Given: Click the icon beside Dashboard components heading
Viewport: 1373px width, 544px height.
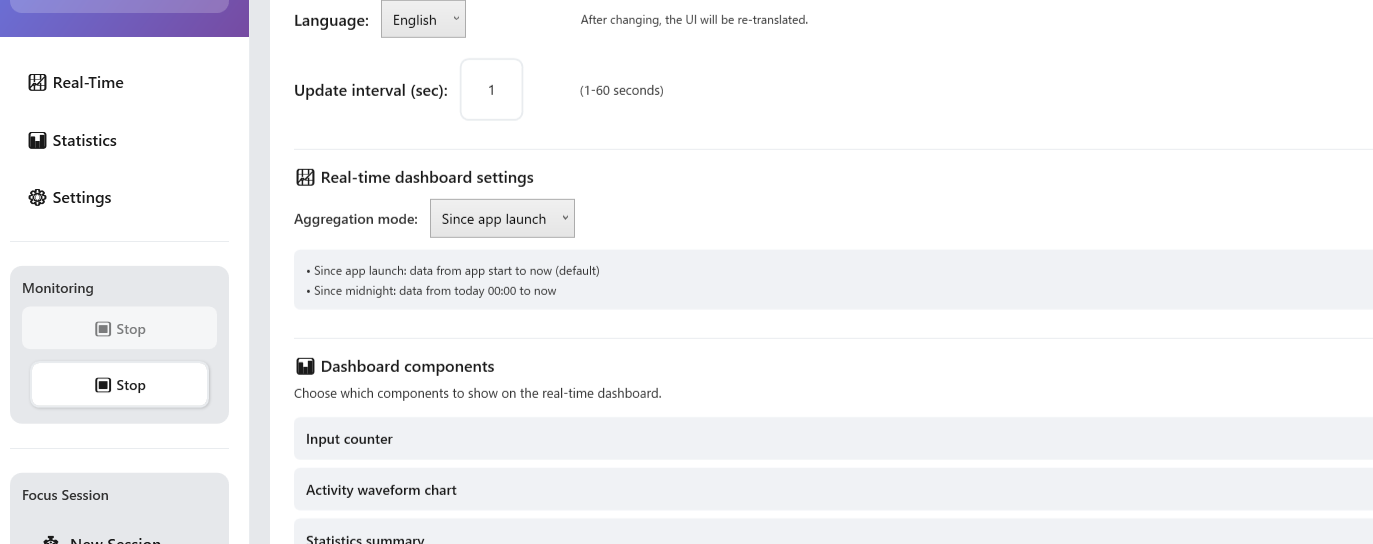Looking at the screenshot, I should click(x=305, y=367).
